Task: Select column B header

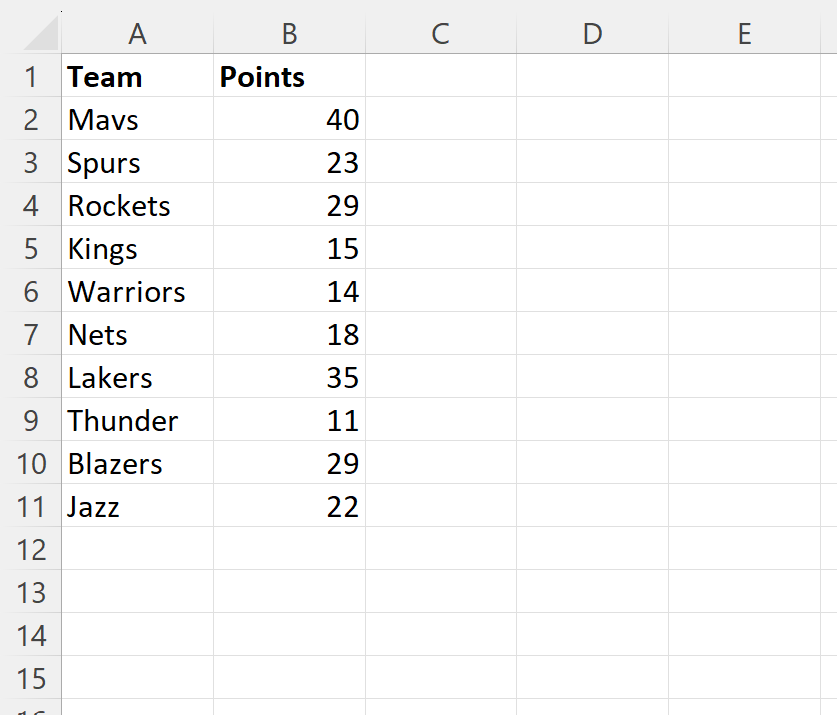Action: coord(289,34)
